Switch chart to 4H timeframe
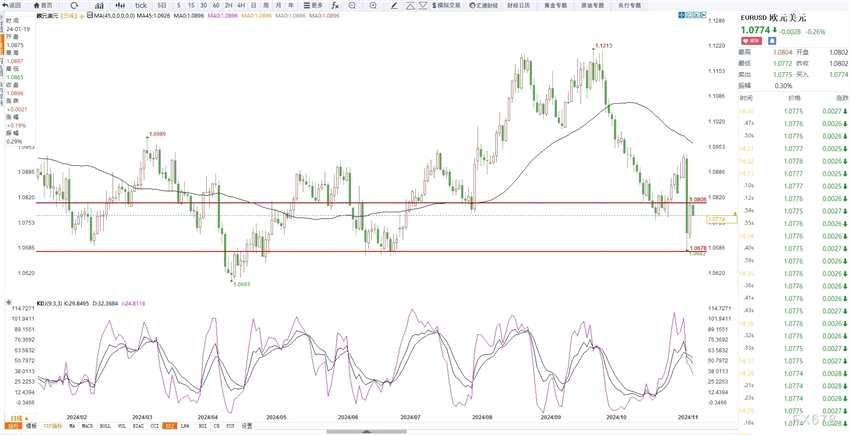The height and width of the screenshot is (435, 850). pyautogui.click(x=241, y=5)
